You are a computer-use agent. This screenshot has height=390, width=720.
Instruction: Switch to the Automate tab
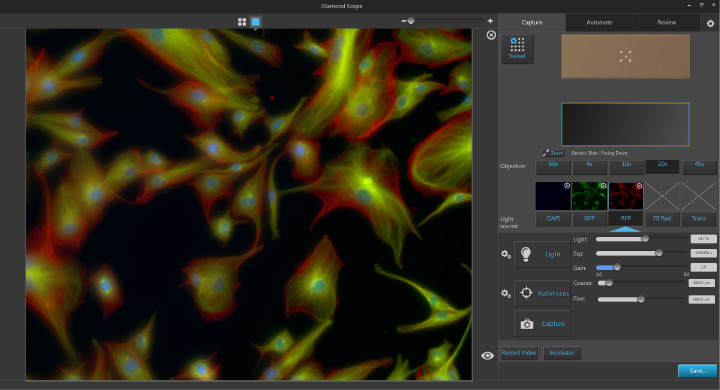pyautogui.click(x=599, y=23)
